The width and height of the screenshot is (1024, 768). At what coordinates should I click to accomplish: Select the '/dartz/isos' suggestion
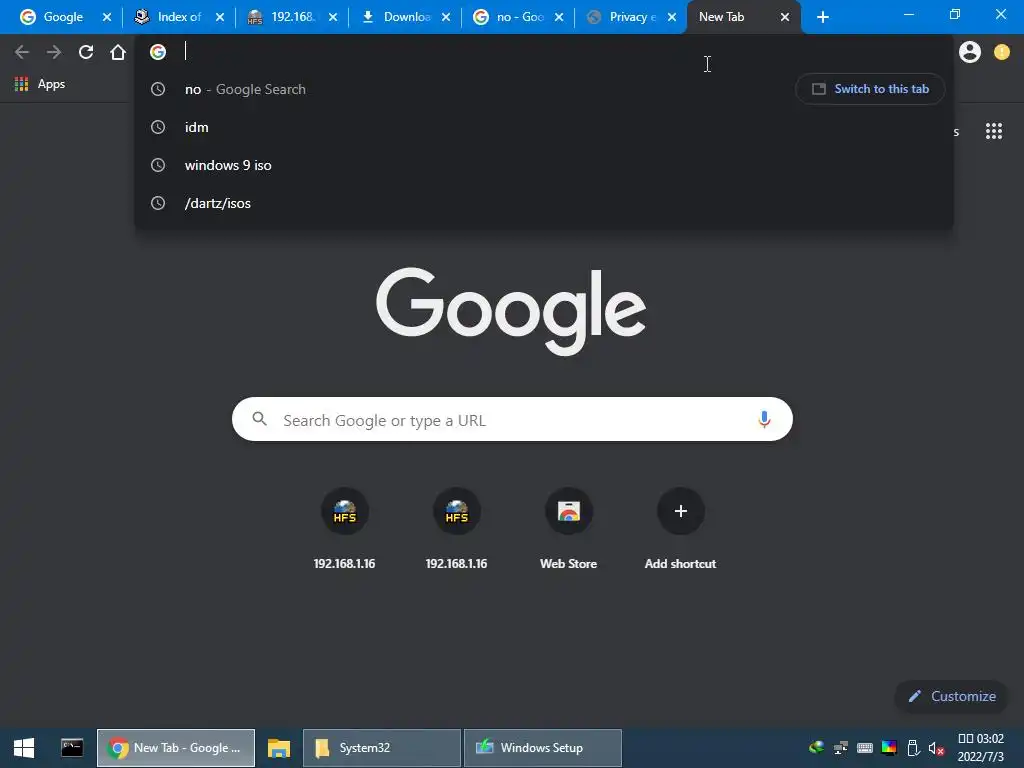pyautogui.click(x=543, y=203)
